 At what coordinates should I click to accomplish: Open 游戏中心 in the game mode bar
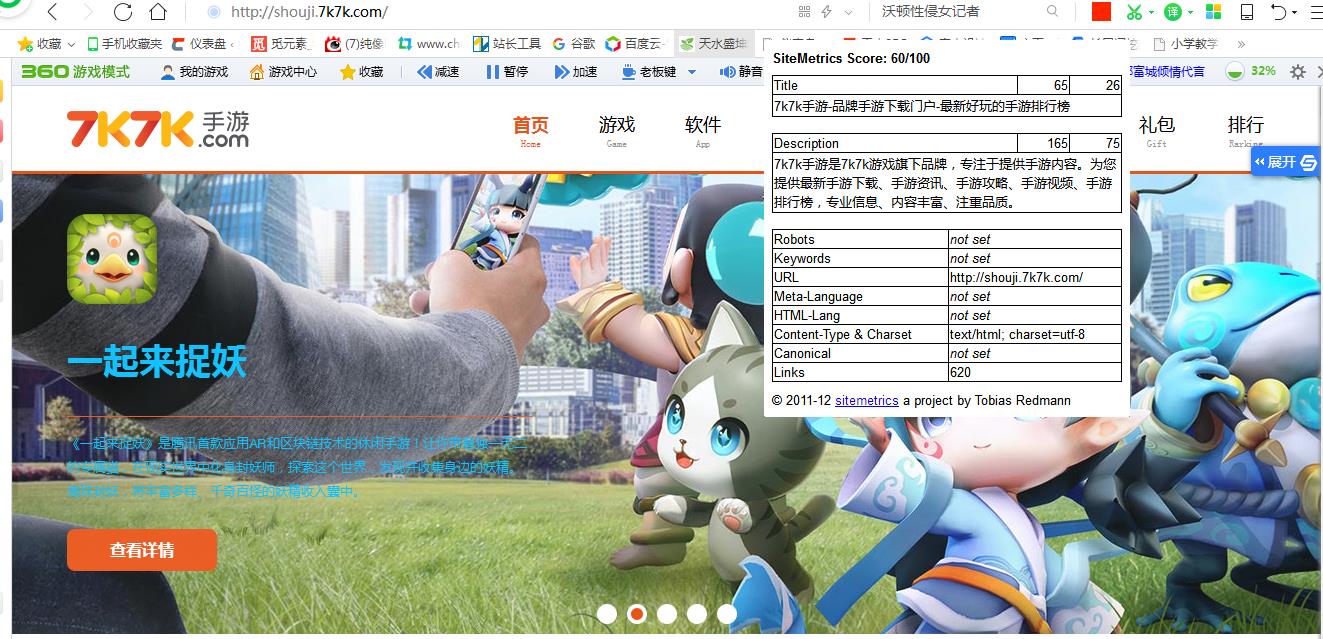pyautogui.click(x=283, y=72)
